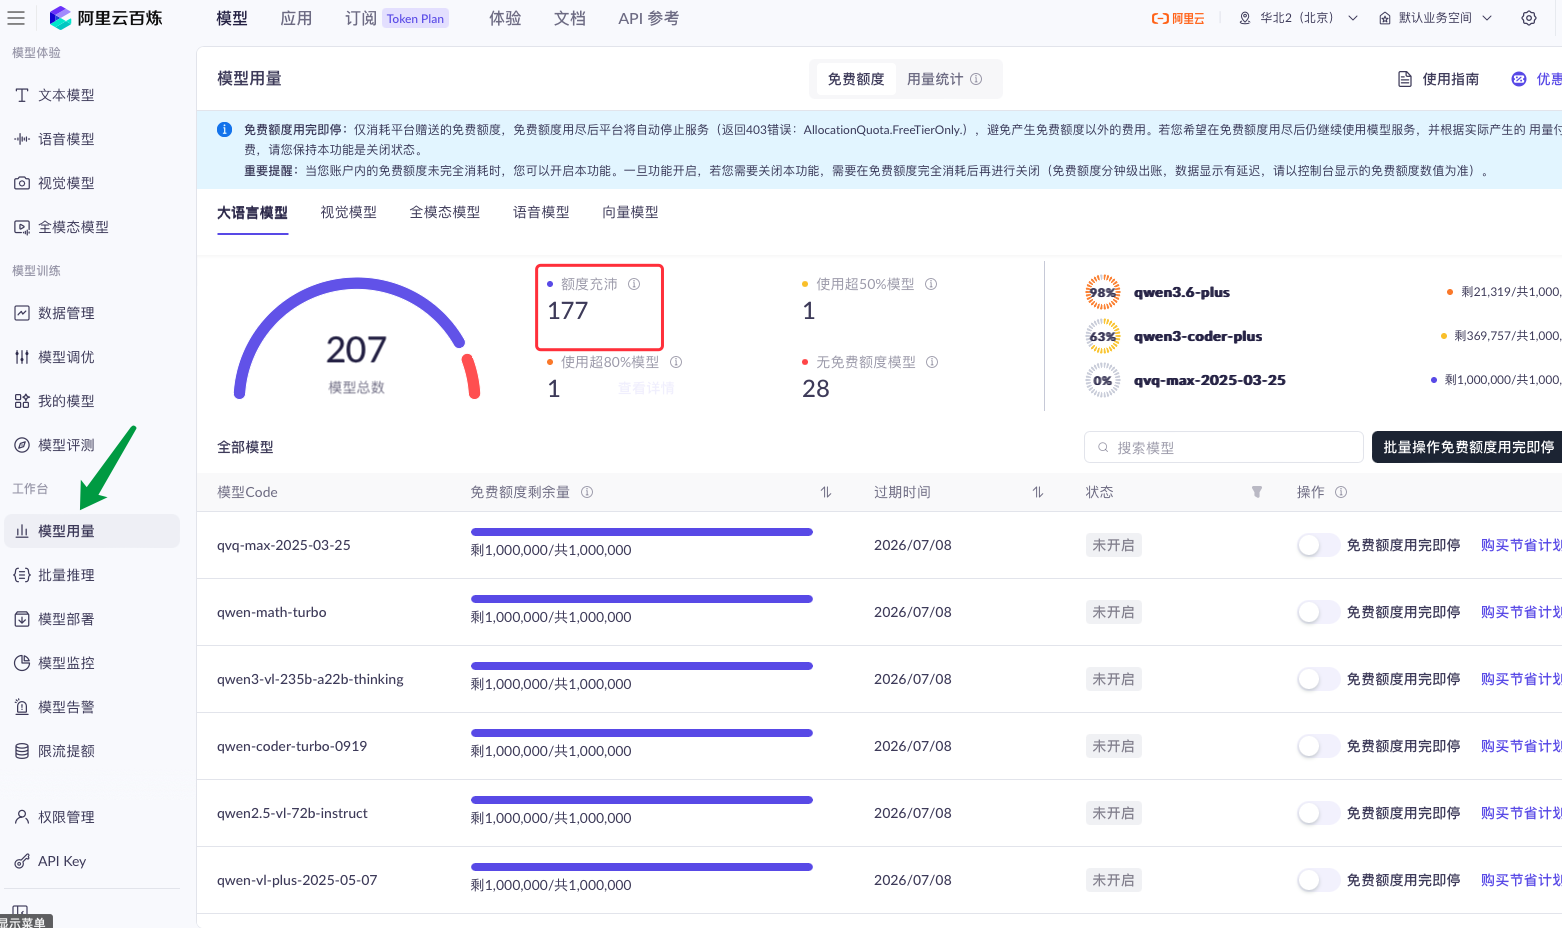Open 模型 top menu

coord(232,18)
